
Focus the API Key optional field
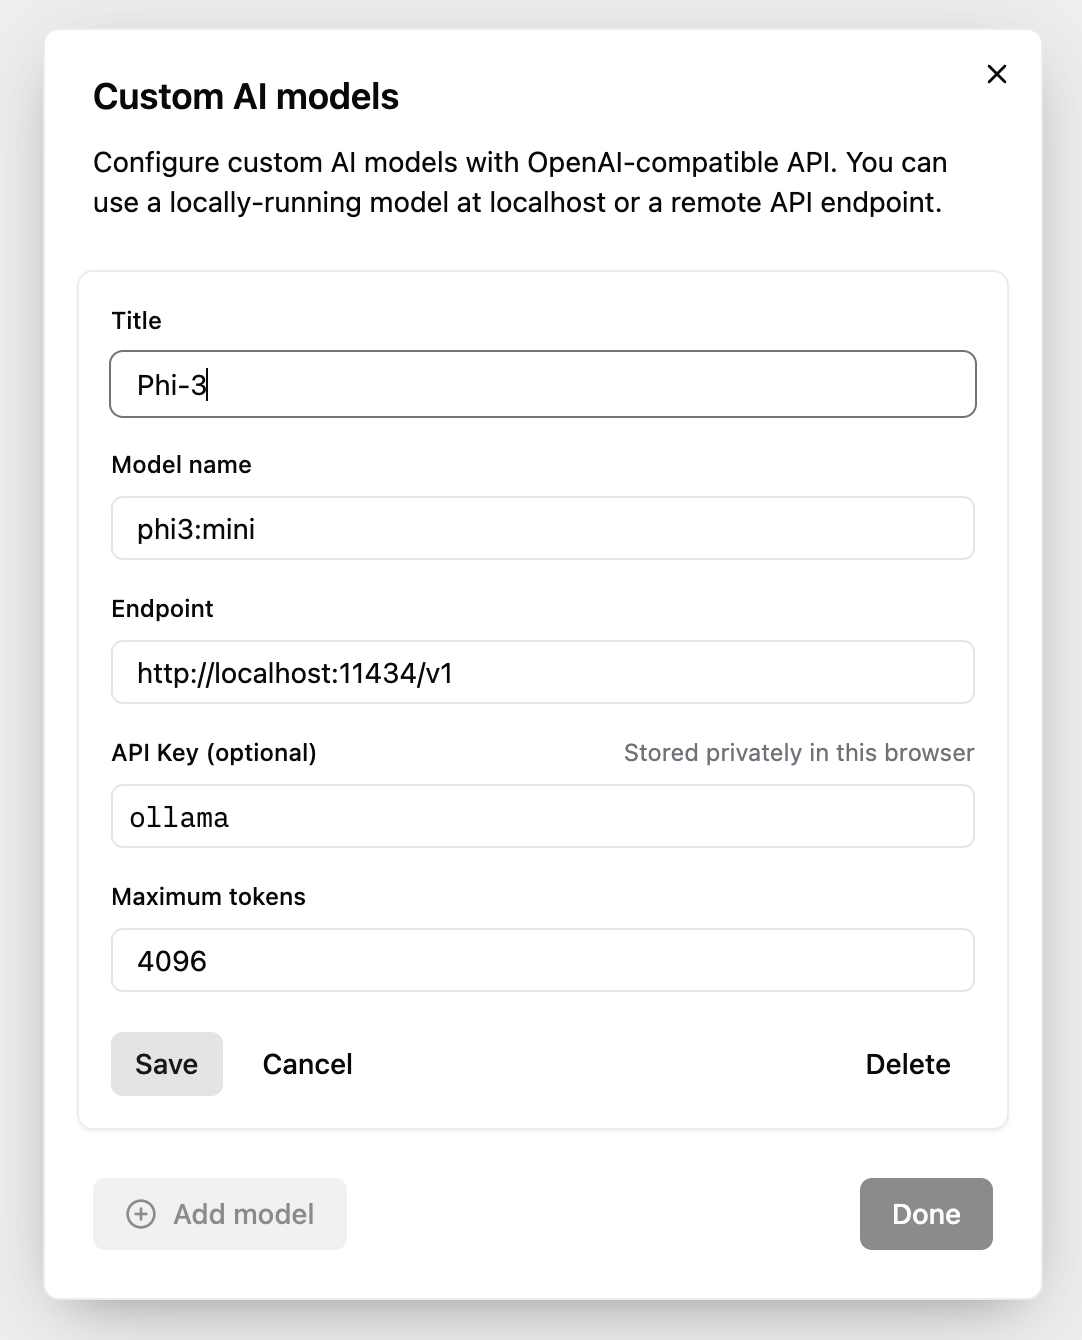click(543, 816)
